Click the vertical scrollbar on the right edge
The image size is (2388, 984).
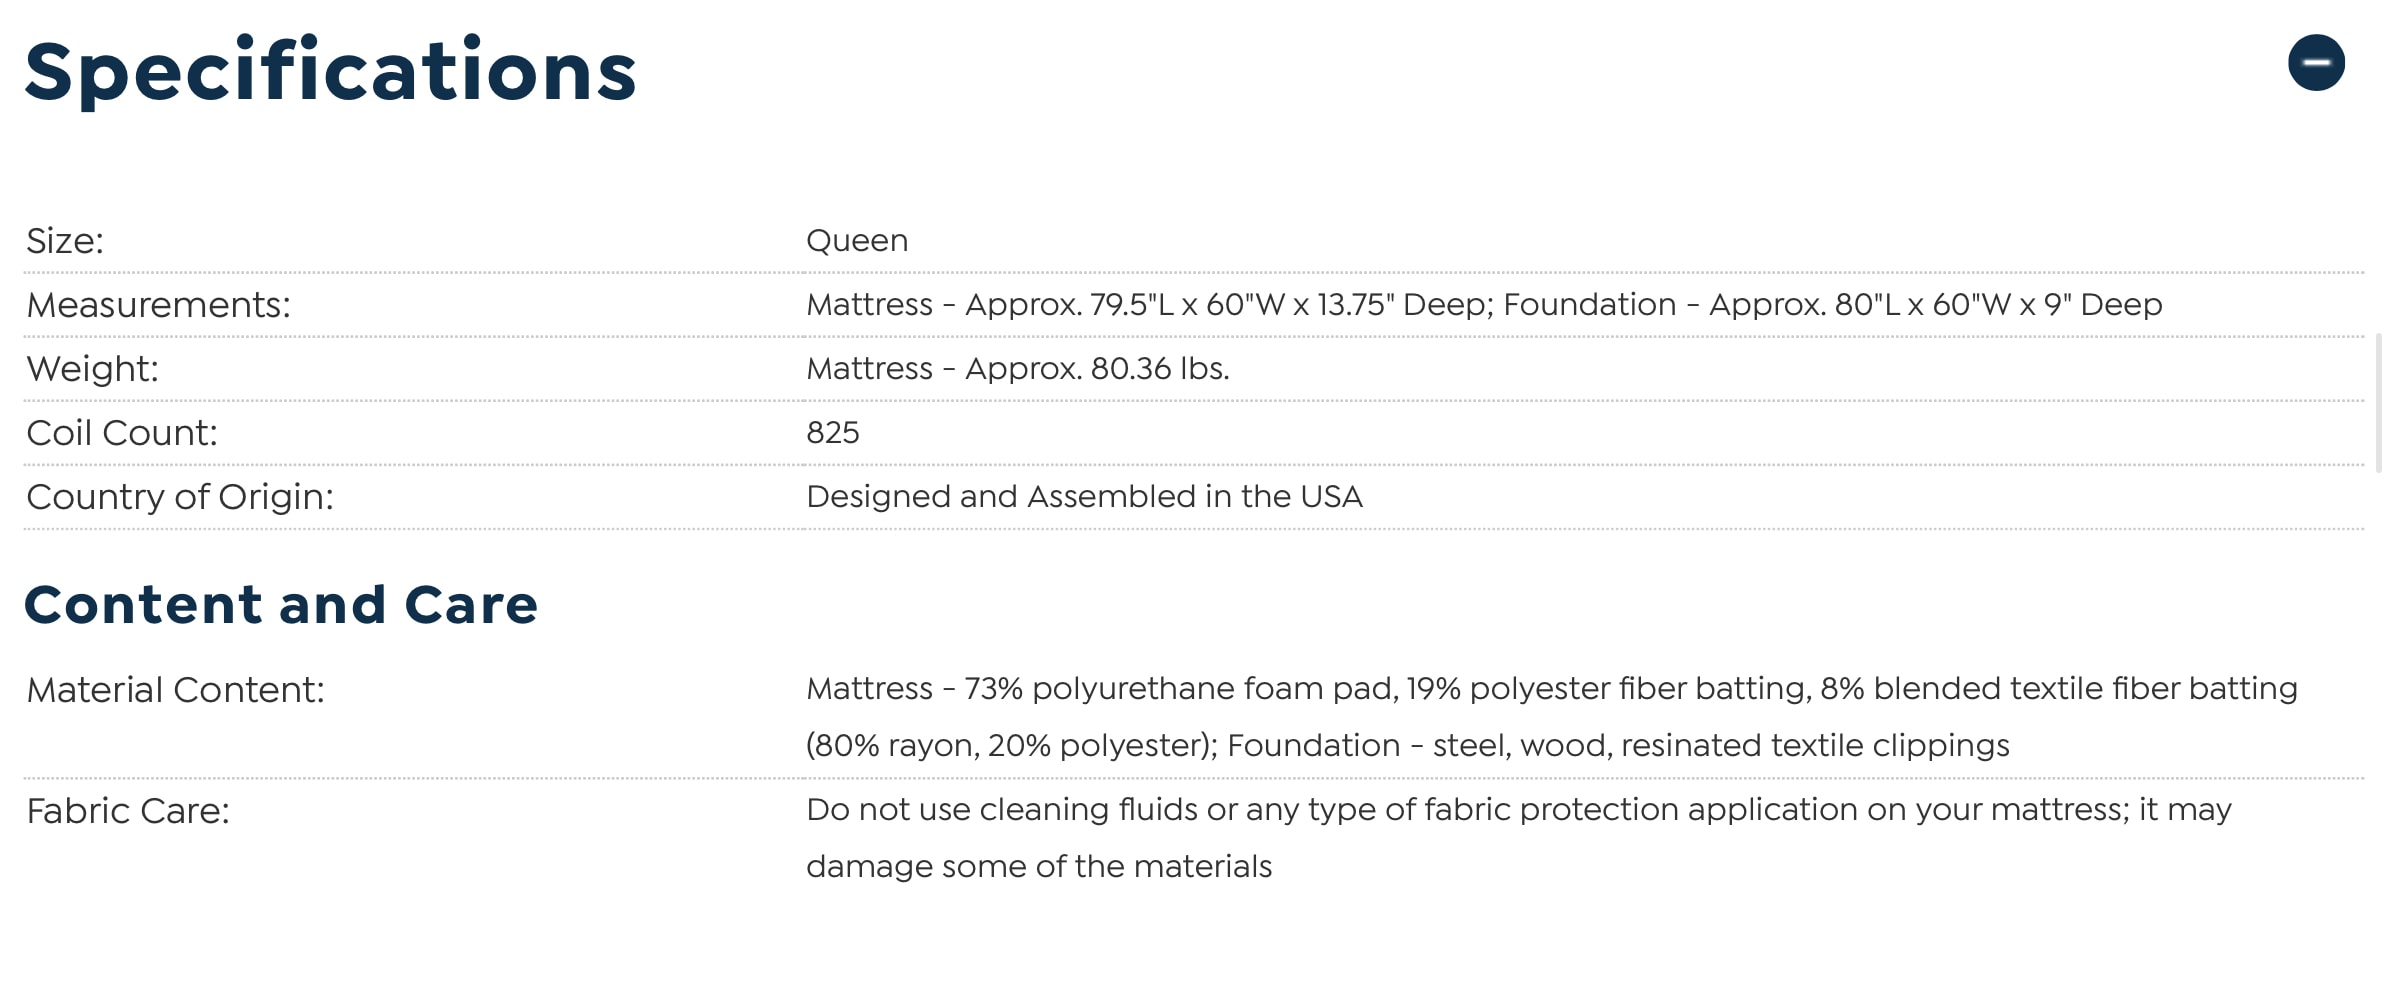pos(2378,402)
